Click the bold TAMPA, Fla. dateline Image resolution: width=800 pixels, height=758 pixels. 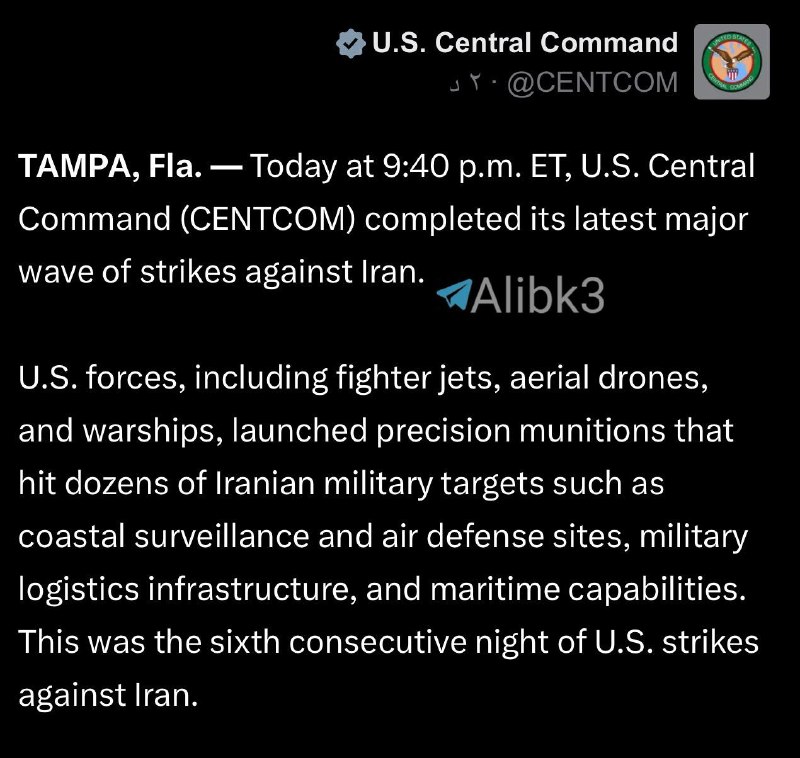pos(110,166)
